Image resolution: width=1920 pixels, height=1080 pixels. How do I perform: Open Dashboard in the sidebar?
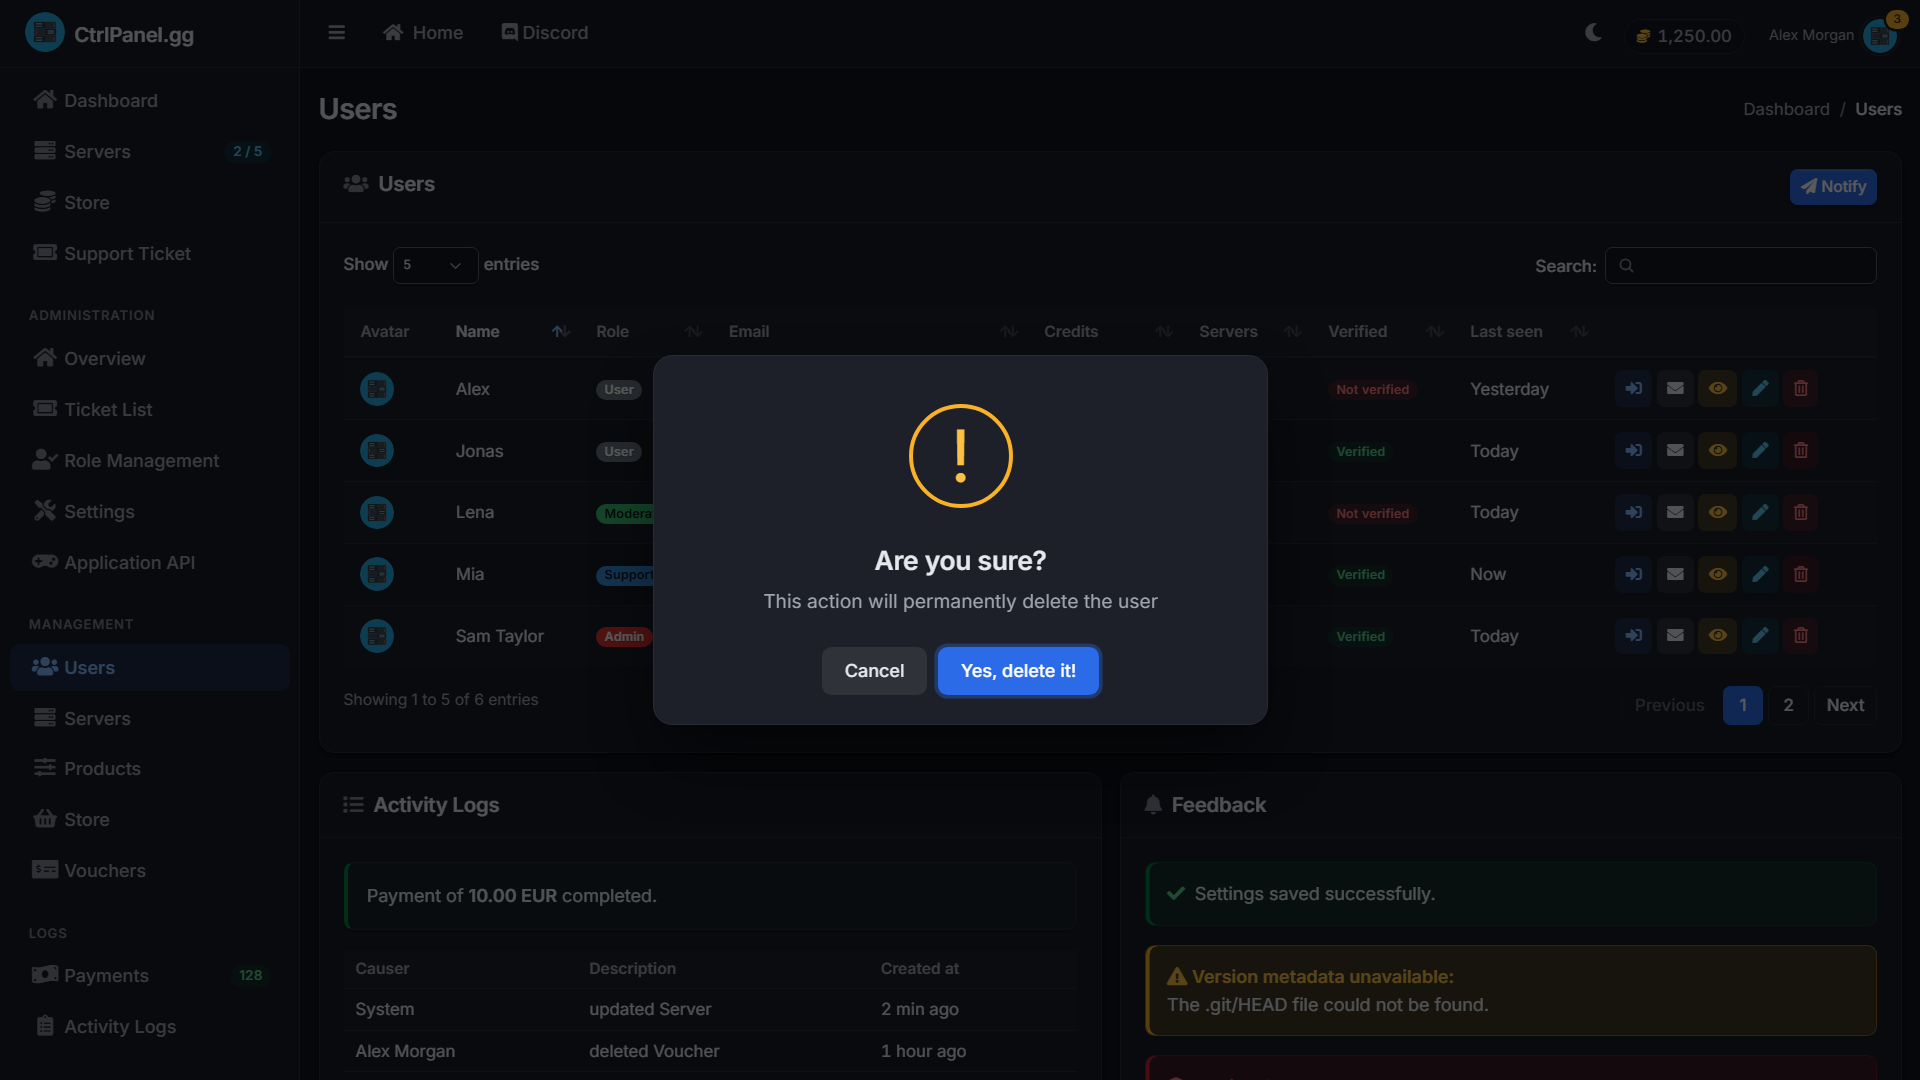point(150,101)
